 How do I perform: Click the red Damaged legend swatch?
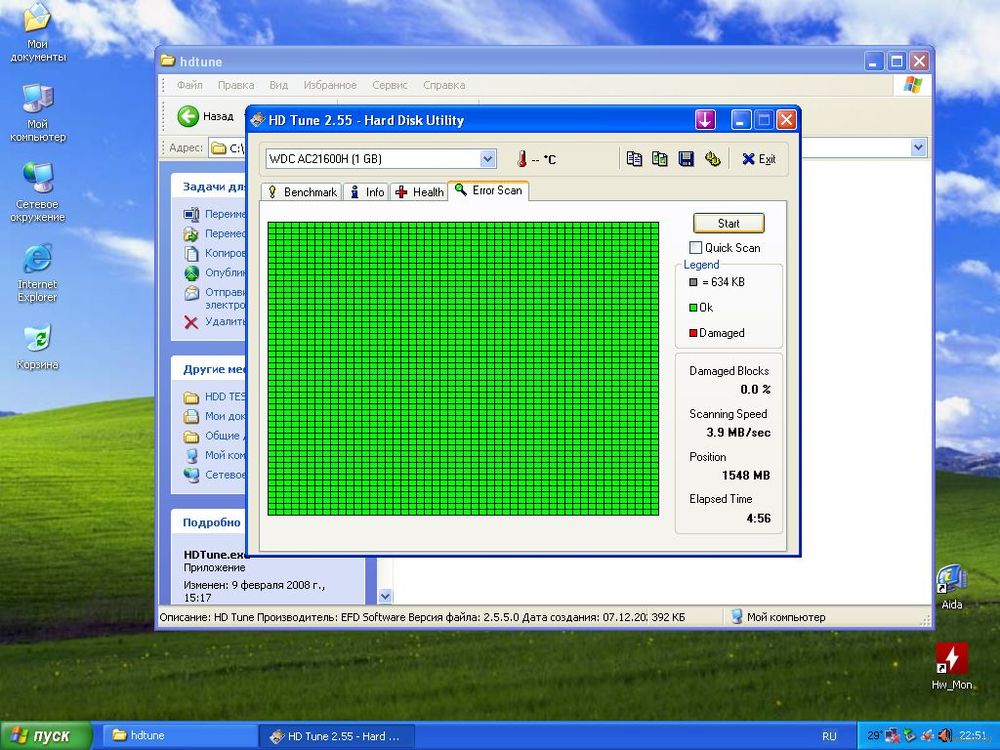click(692, 333)
